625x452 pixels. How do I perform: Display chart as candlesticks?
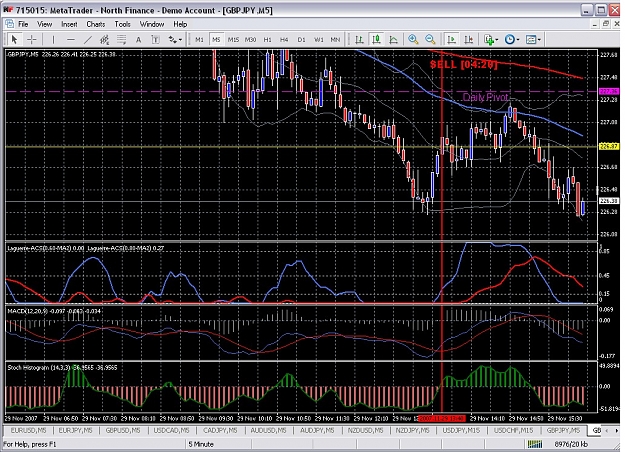(x=376, y=39)
